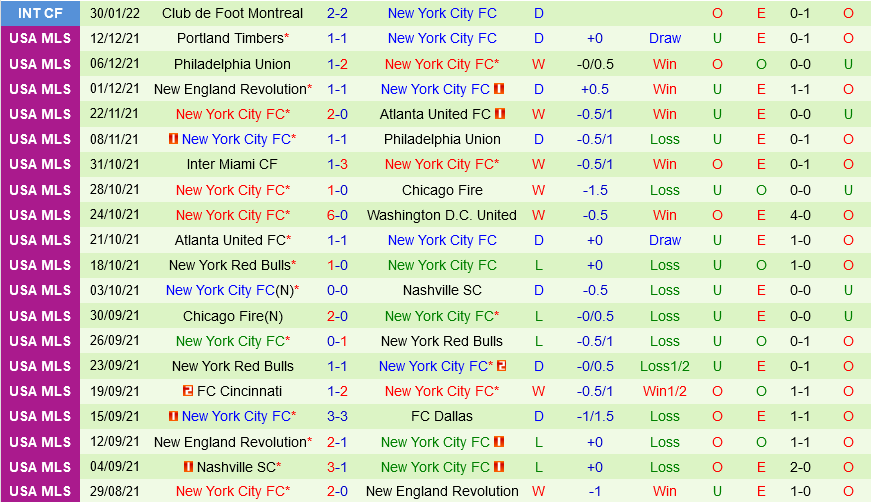This screenshot has height=502, width=871.
Task: Click red card icon in the 12/09/21 row
Action: [499, 442]
